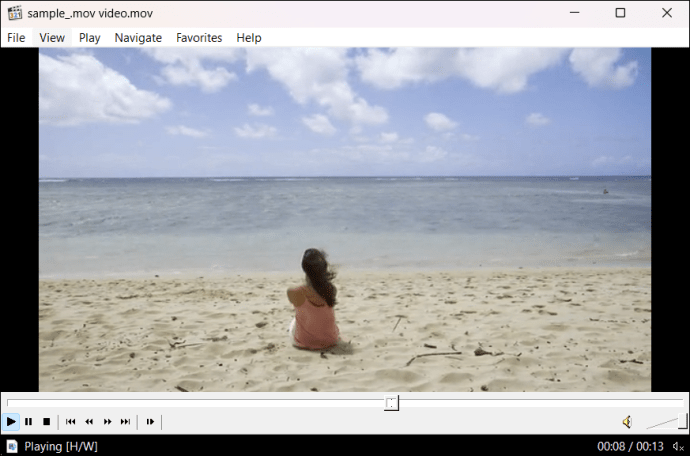Click the beach video frame

click(345, 220)
